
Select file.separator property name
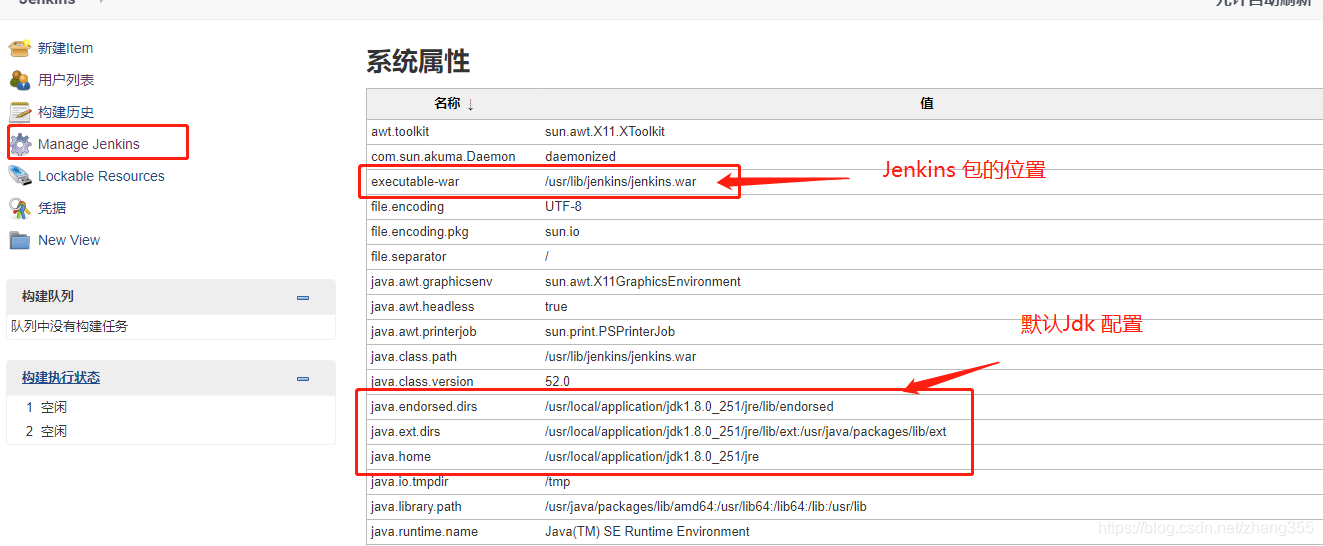click(x=408, y=256)
